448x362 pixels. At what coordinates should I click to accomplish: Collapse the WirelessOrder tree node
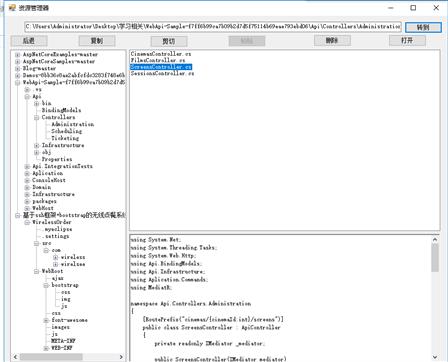[27, 222]
